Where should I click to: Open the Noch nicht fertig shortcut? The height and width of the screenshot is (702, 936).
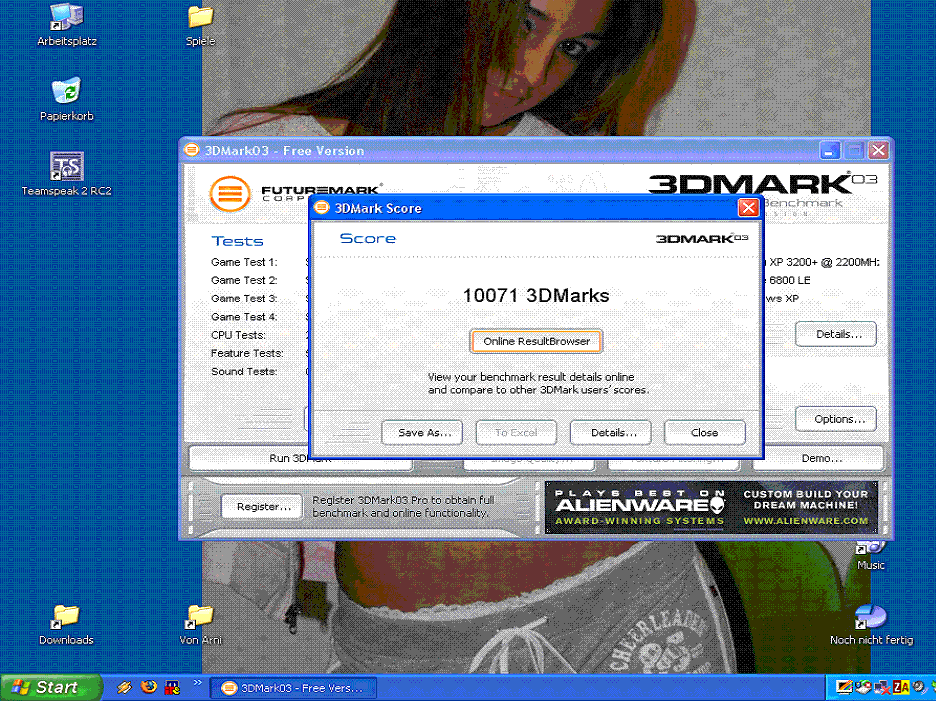[871, 624]
